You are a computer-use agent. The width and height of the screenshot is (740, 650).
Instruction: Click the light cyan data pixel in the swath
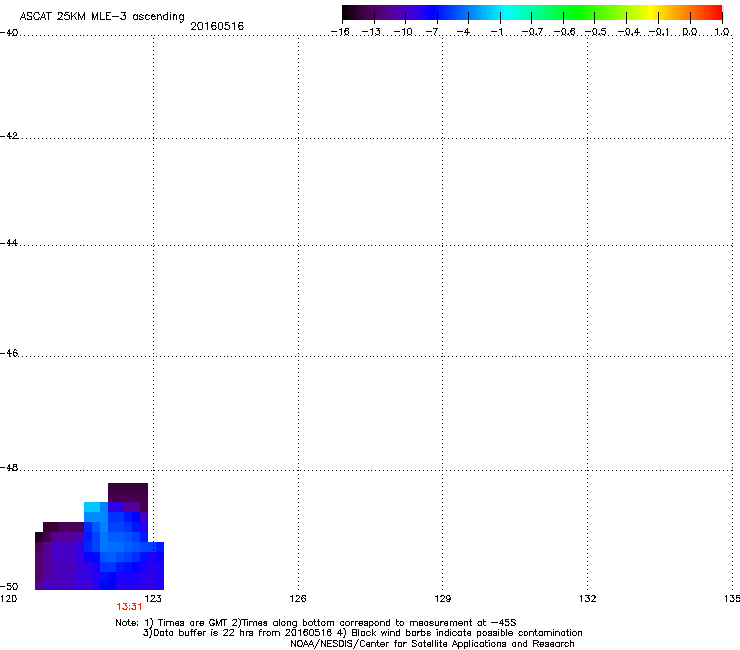[92, 507]
